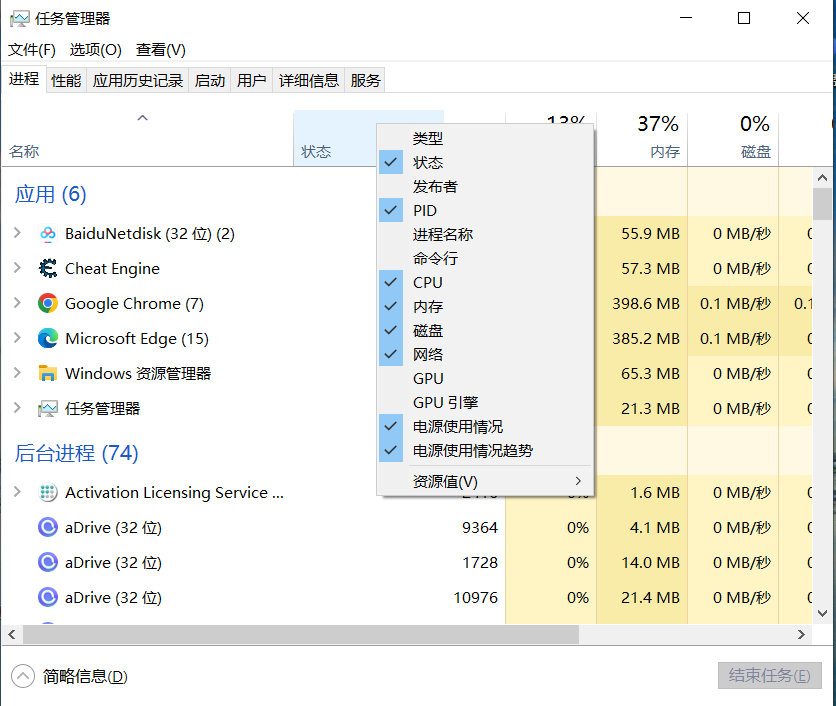Image resolution: width=836 pixels, height=706 pixels.
Task: Click the 简略信息 link
Action: coord(84,676)
